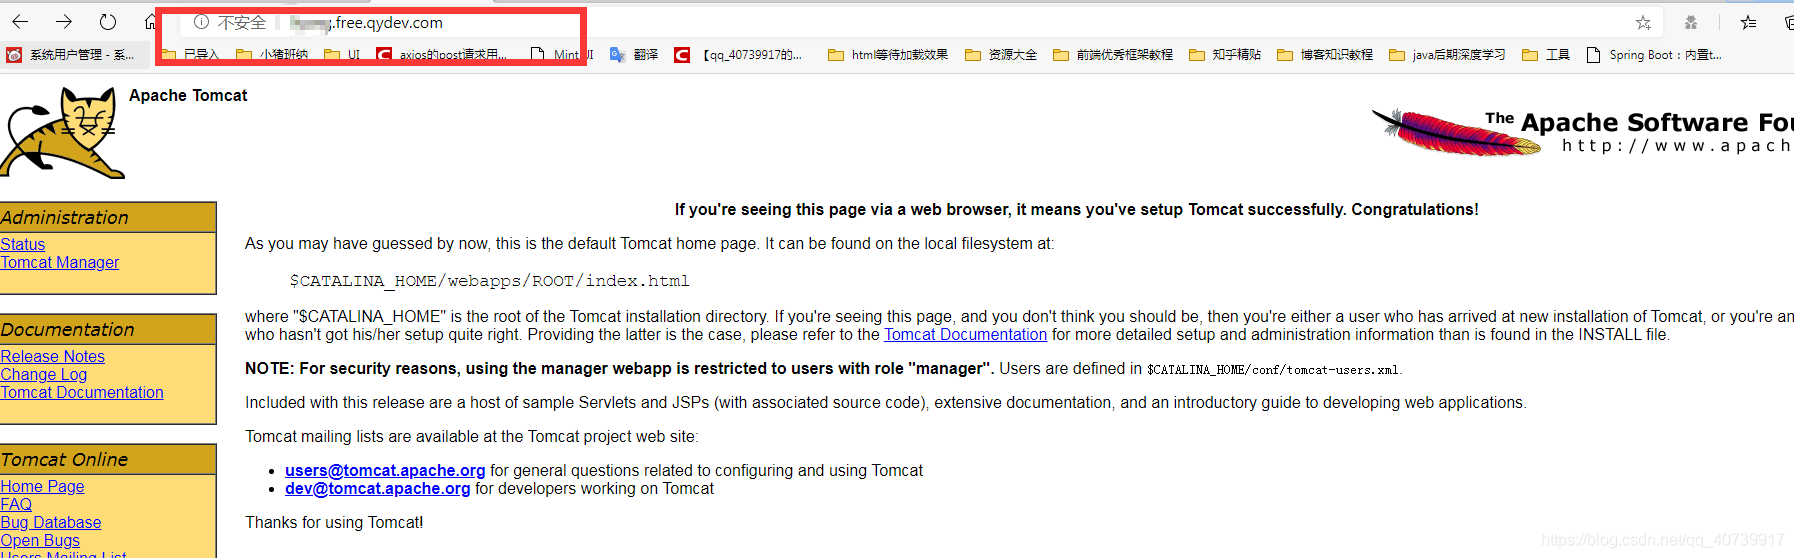Click the browser forward arrow
Image resolution: width=1794 pixels, height=558 pixels.
64,22
